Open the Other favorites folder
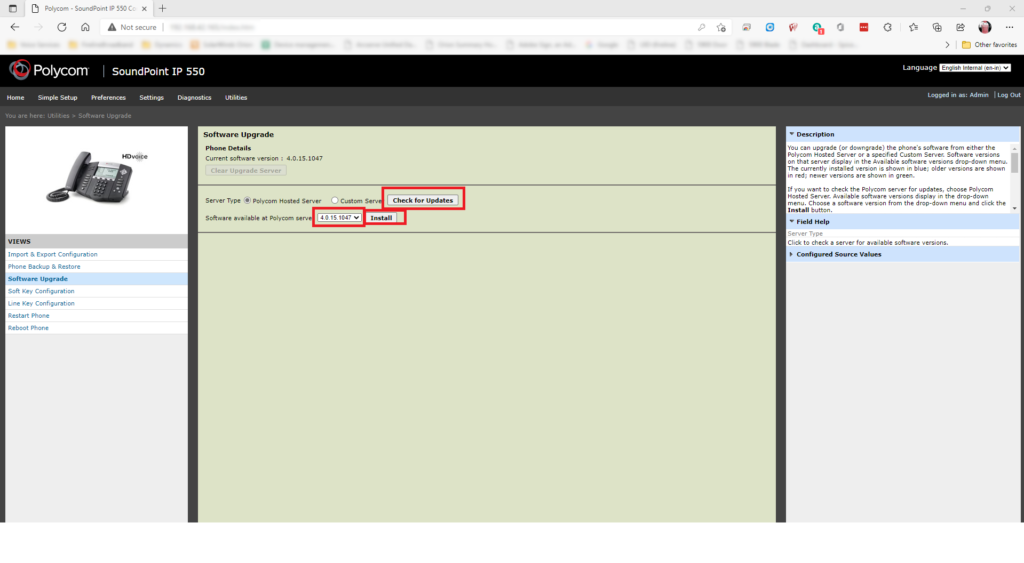The height and width of the screenshot is (563, 1024). tap(989, 44)
